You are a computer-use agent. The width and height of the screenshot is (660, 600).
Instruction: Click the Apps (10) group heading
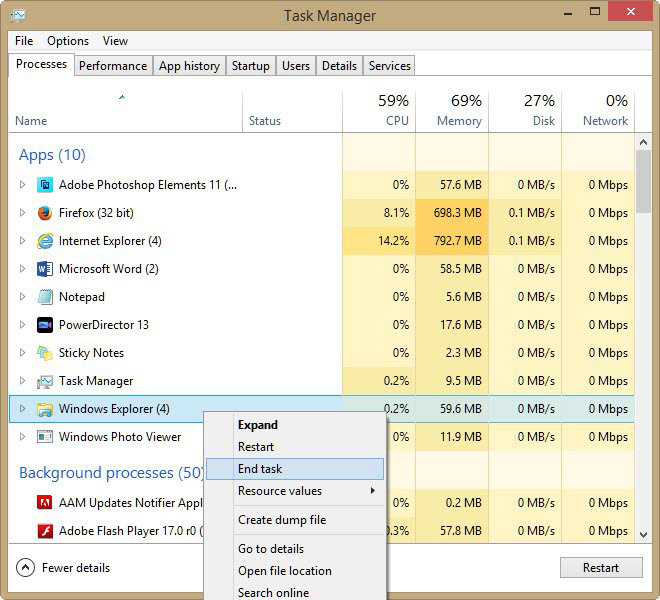point(52,155)
